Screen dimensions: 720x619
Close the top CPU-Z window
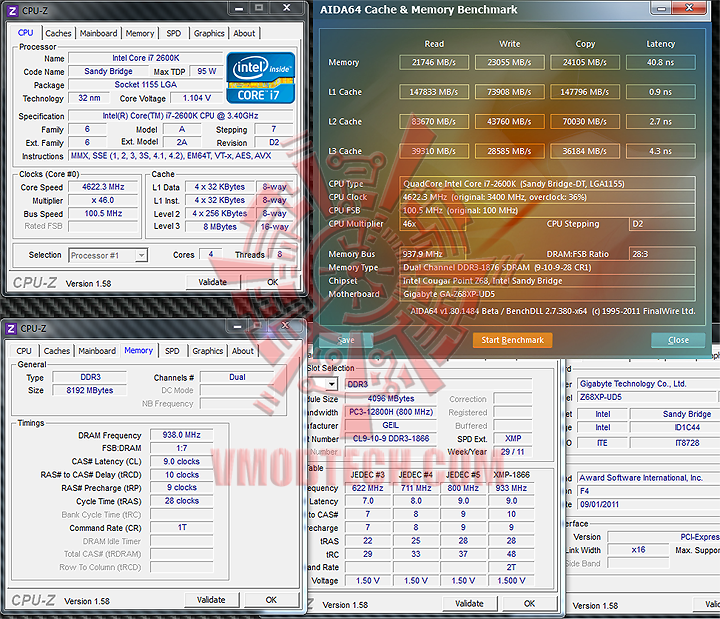(286, 8)
